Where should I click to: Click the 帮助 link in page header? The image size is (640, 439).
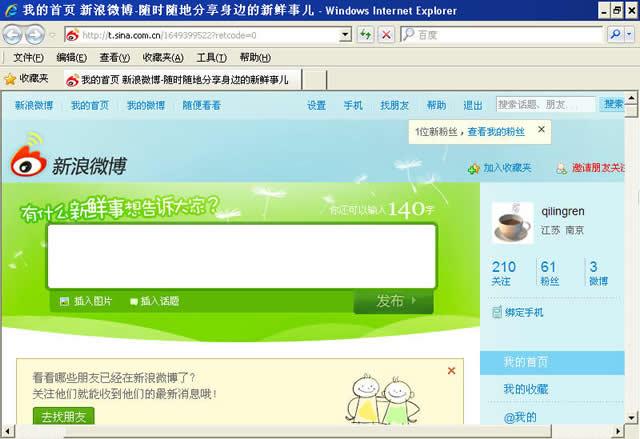pos(436,106)
